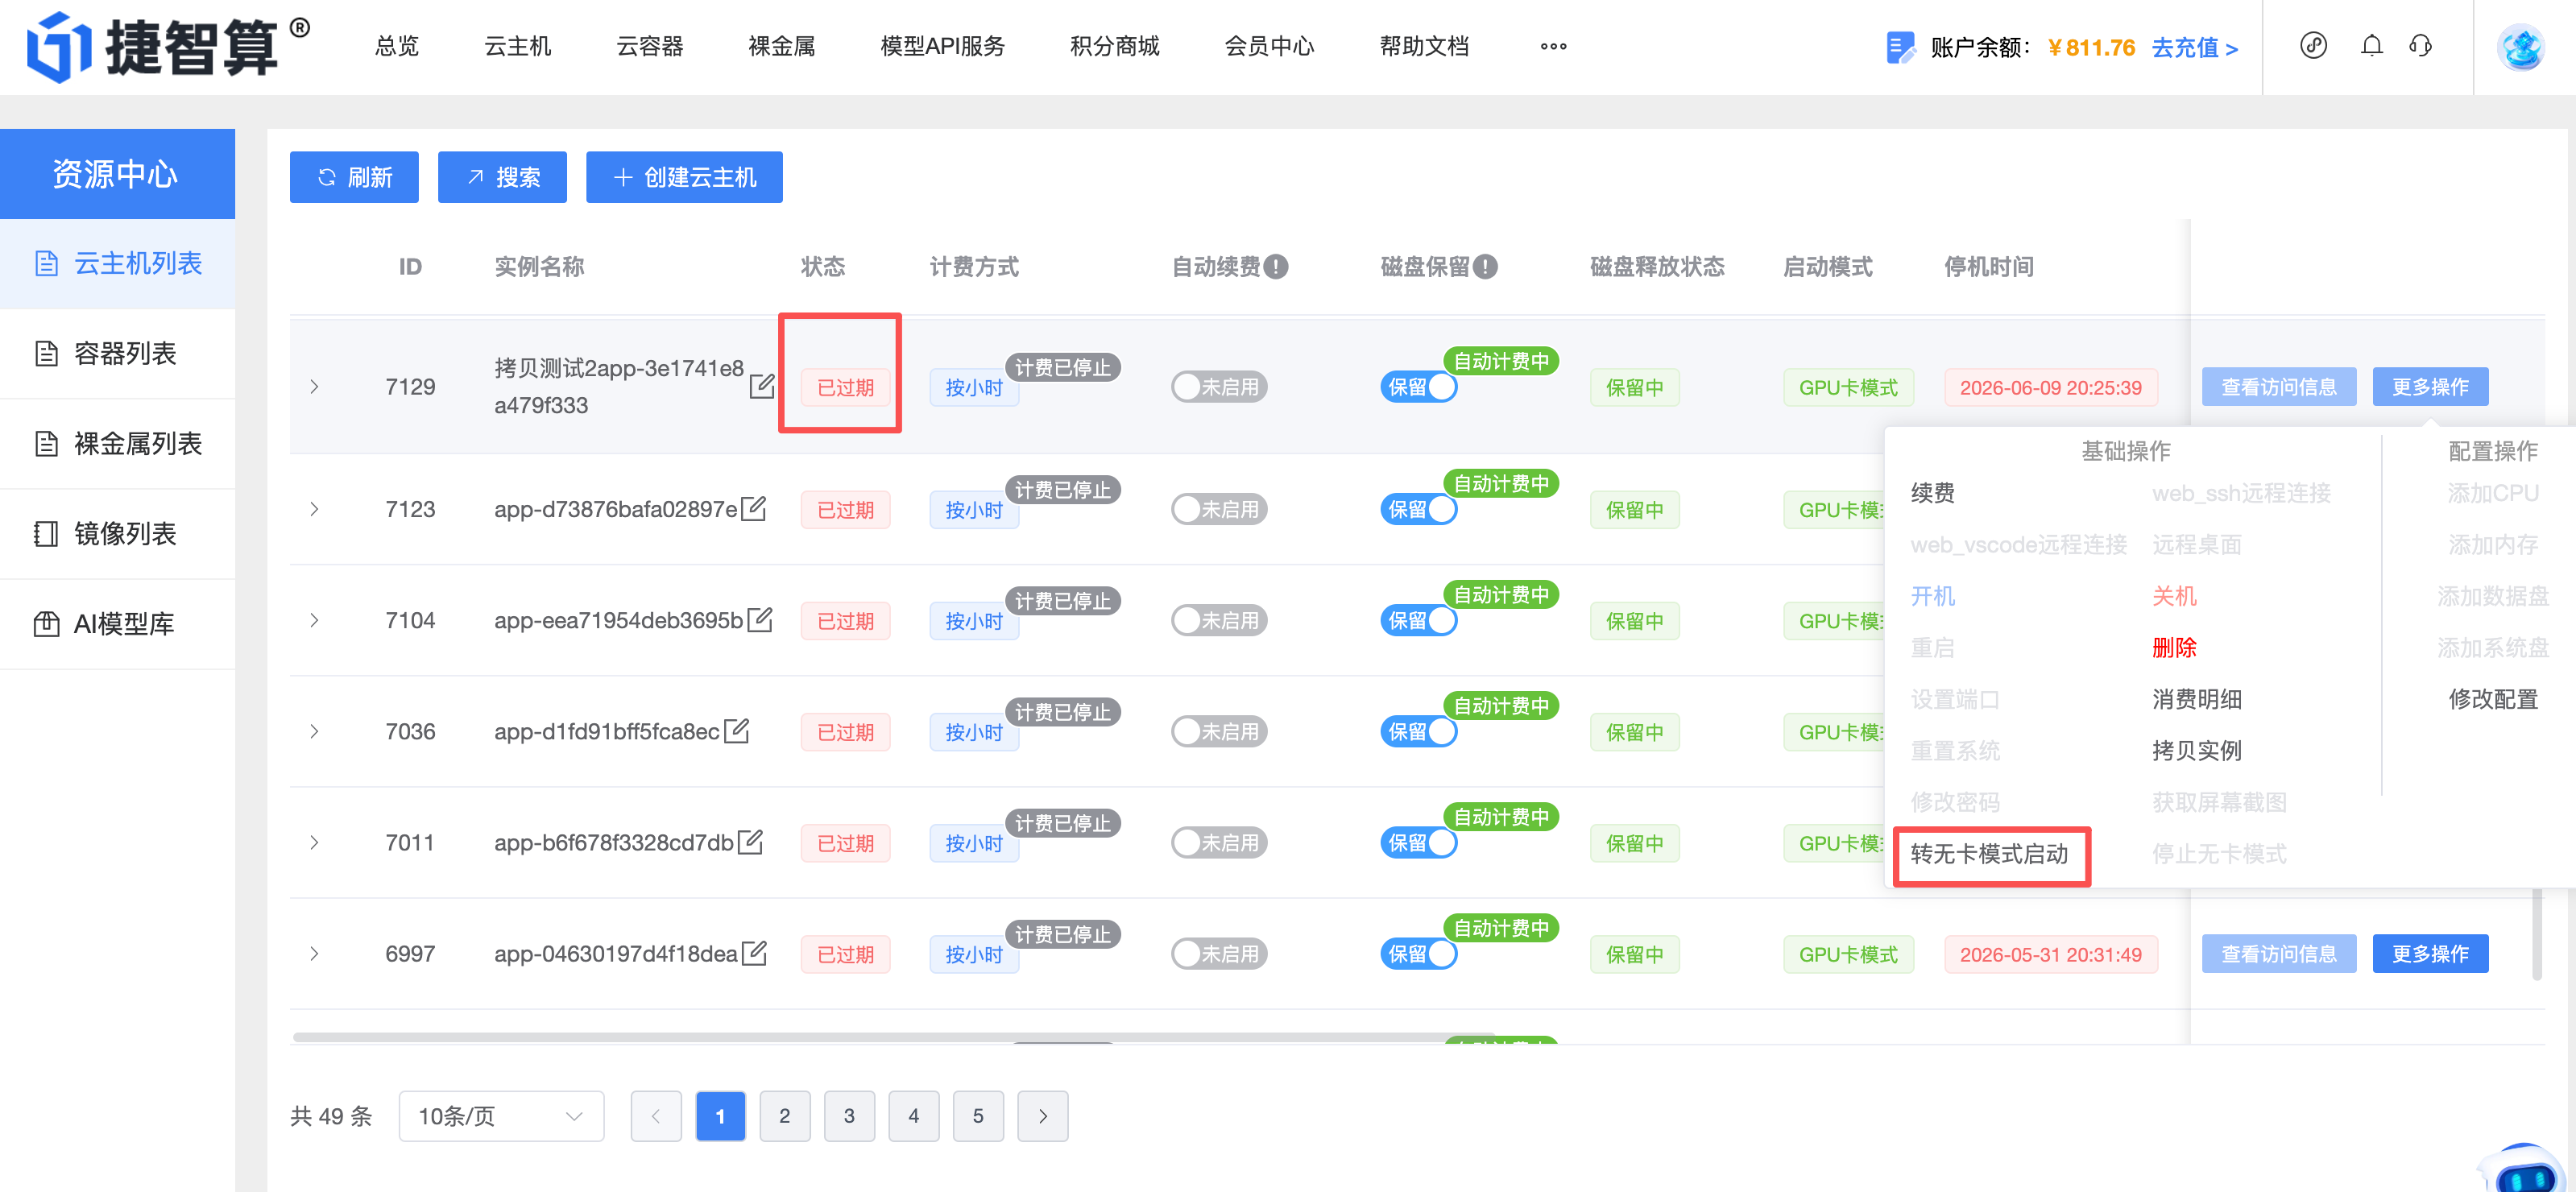The width and height of the screenshot is (2576, 1192).
Task: Open 模型API服务 in the top navigation
Action: pyautogui.click(x=942, y=46)
